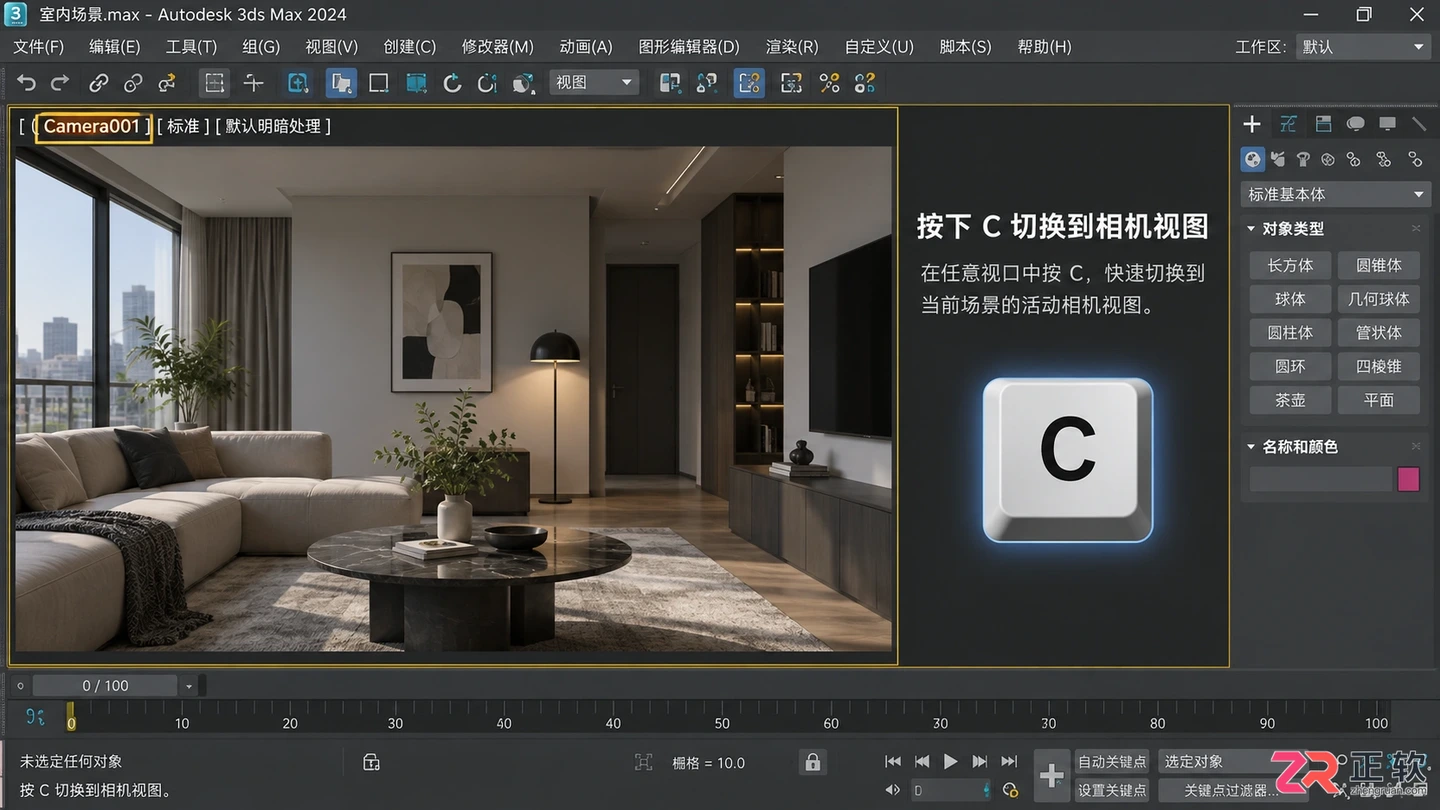Open the 脚本(S) menu

(965, 47)
